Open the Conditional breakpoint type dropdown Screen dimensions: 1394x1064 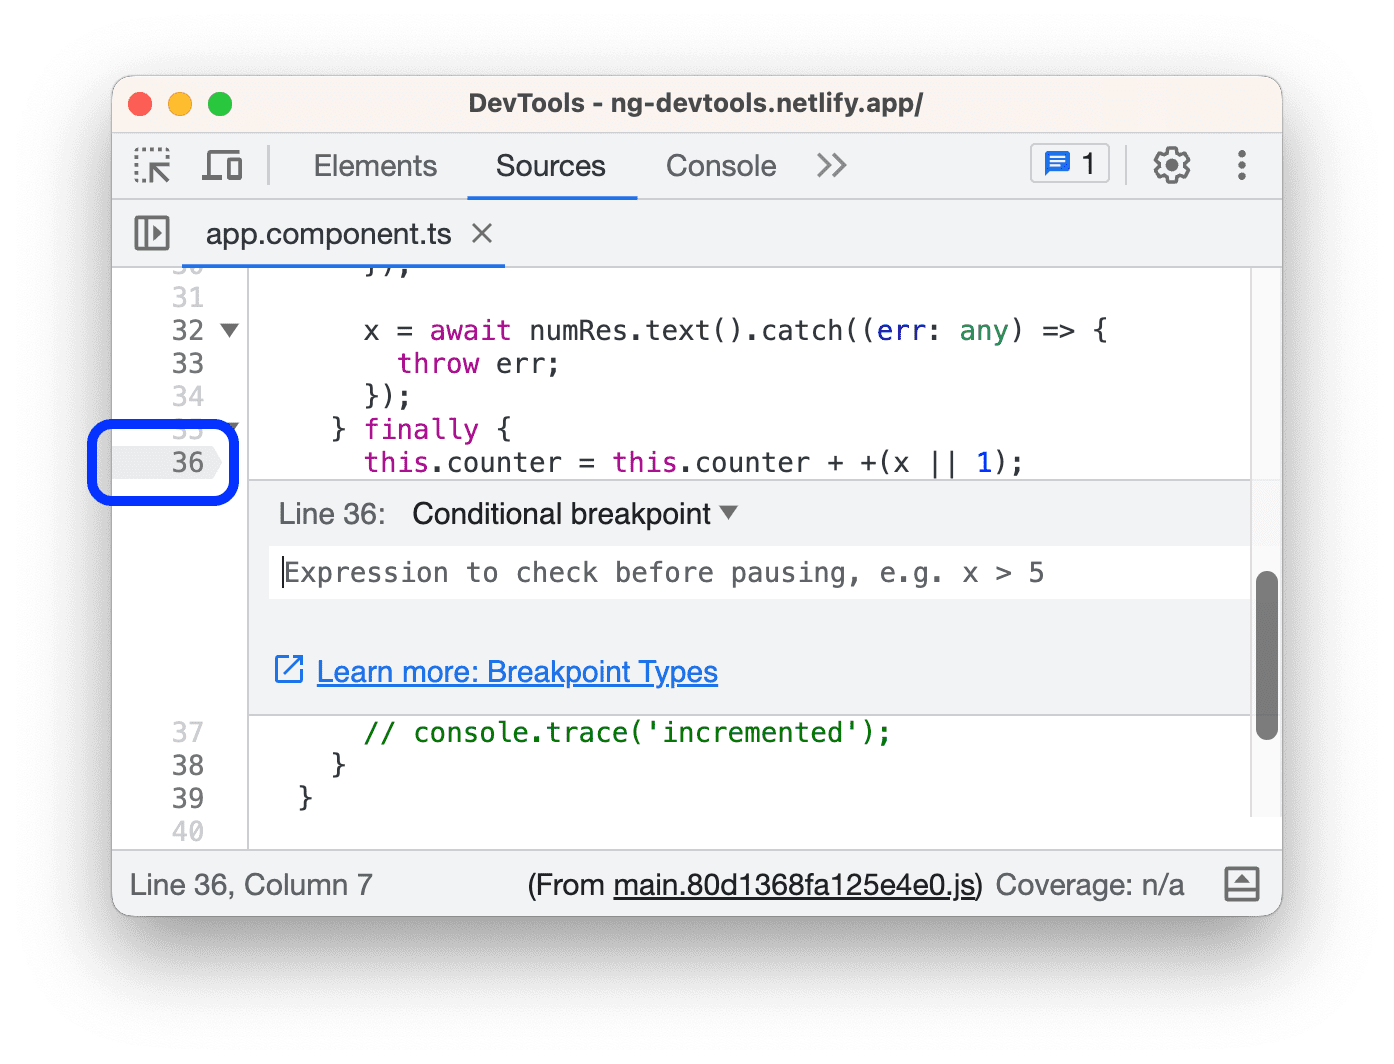point(729,513)
